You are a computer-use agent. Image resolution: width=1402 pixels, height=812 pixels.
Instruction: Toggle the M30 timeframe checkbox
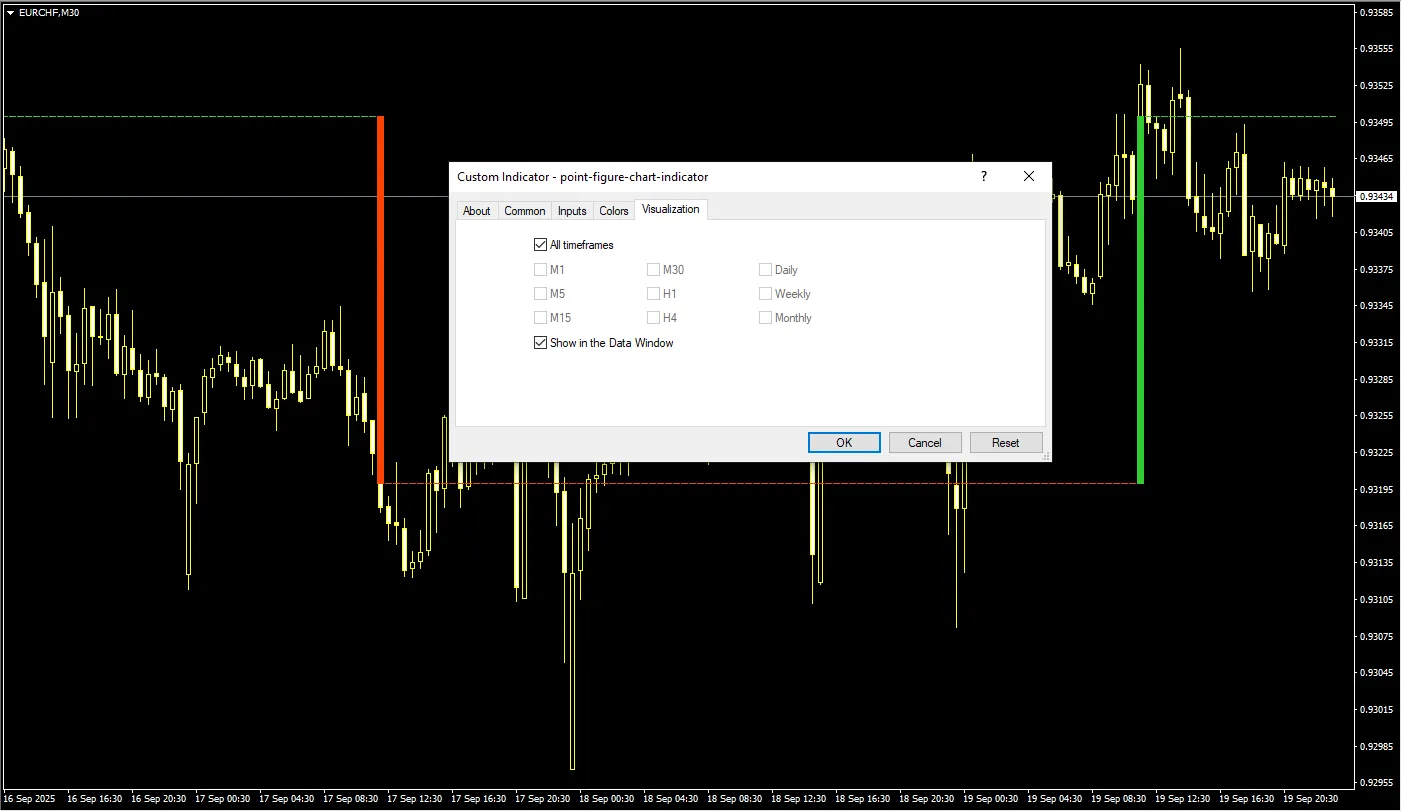click(x=653, y=270)
